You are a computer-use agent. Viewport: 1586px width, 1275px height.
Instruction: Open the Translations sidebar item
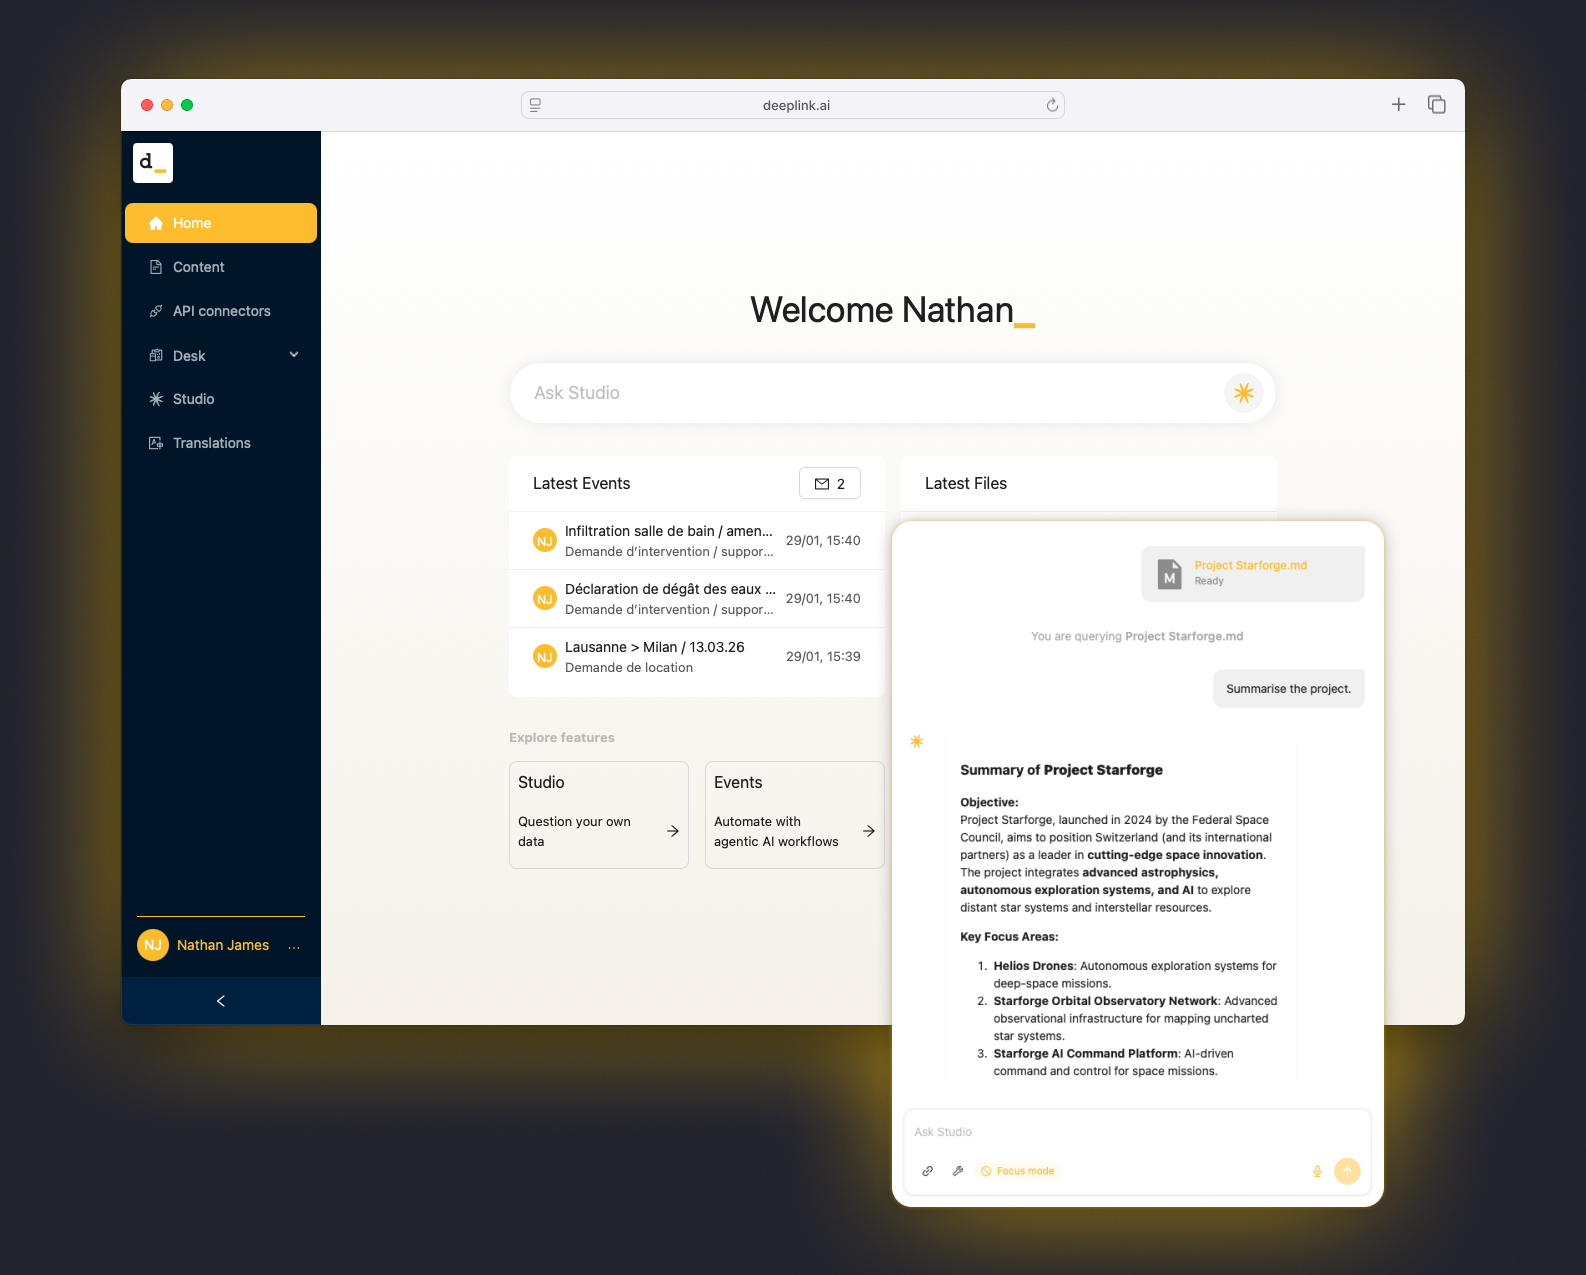coord(211,443)
